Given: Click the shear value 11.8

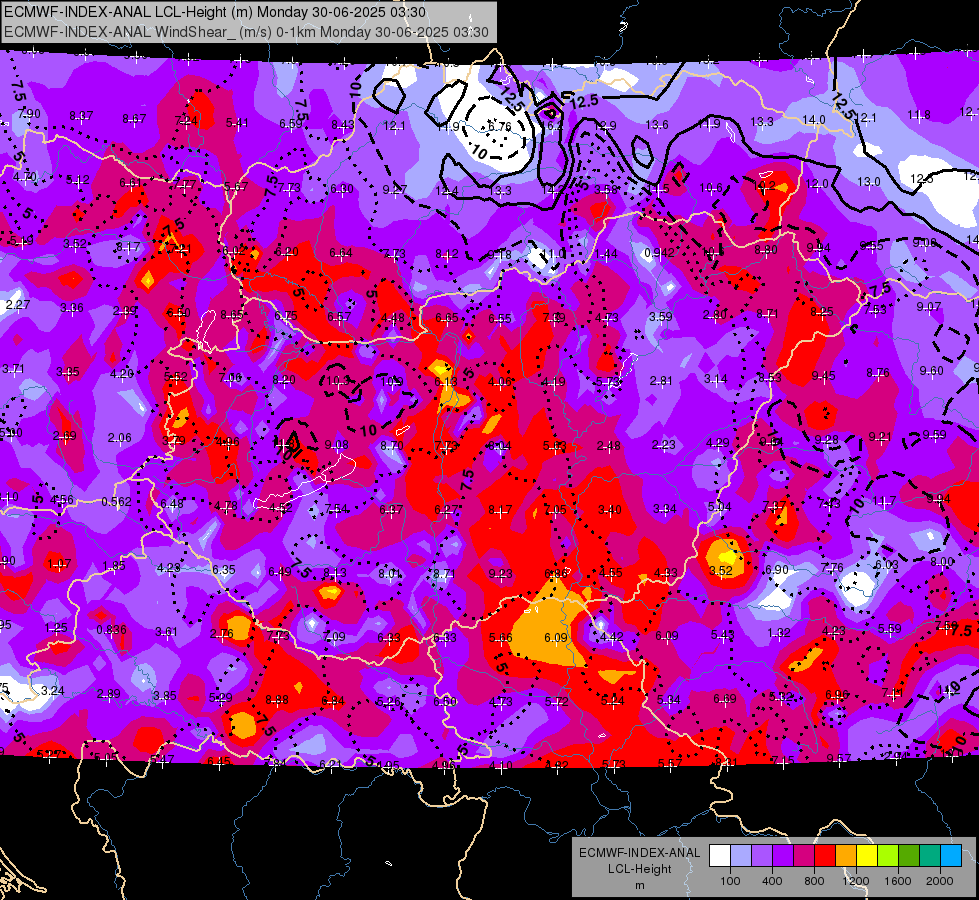Looking at the screenshot, I should (918, 114).
